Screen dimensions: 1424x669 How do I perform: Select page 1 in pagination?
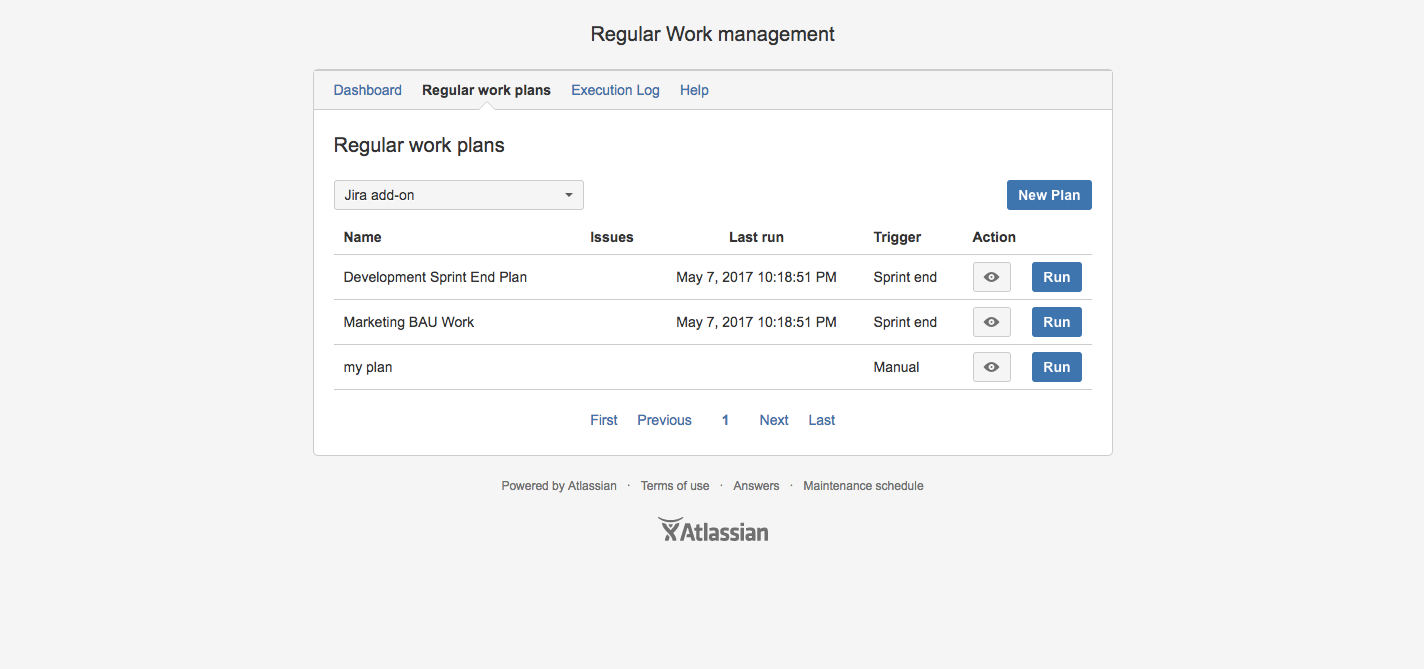tap(726, 420)
